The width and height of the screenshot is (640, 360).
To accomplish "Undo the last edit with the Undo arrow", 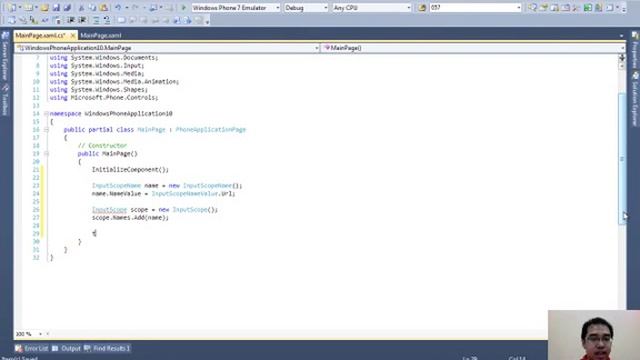I will [x=118, y=8].
